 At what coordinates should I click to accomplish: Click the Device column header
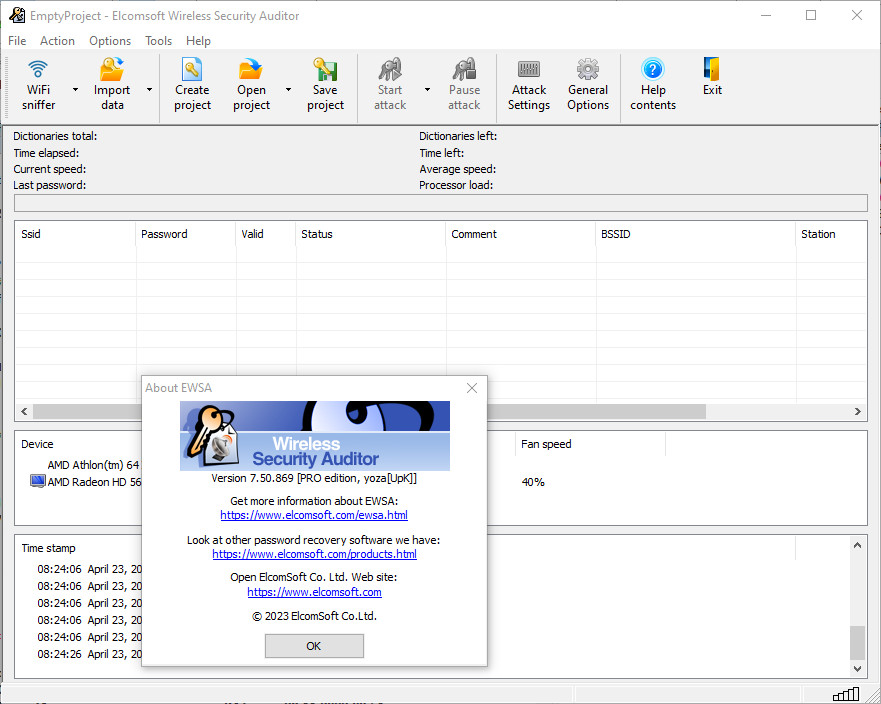coord(79,444)
